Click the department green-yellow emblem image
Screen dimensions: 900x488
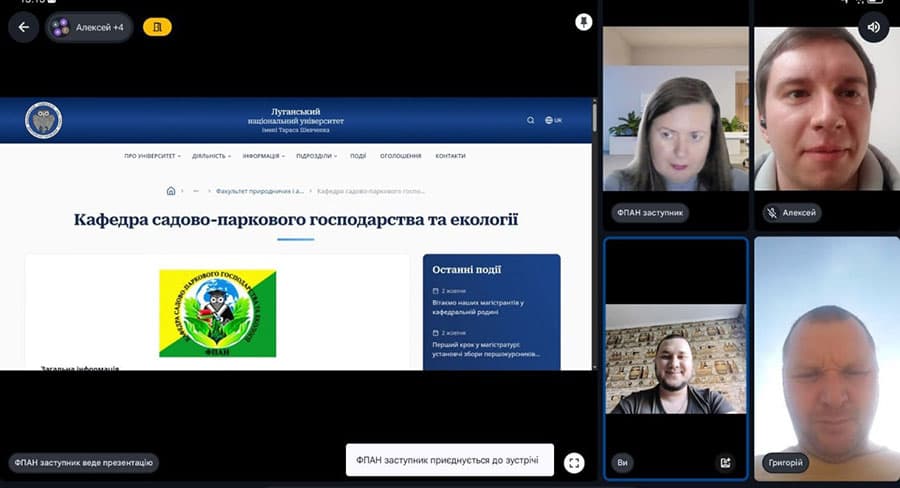pyautogui.click(x=218, y=313)
